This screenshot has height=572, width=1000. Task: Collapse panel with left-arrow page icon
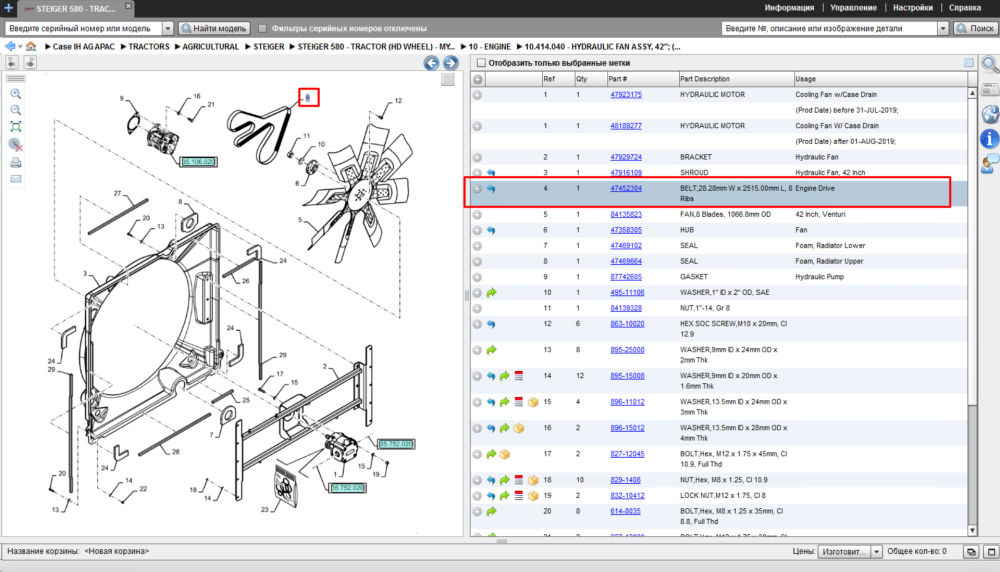(11, 62)
